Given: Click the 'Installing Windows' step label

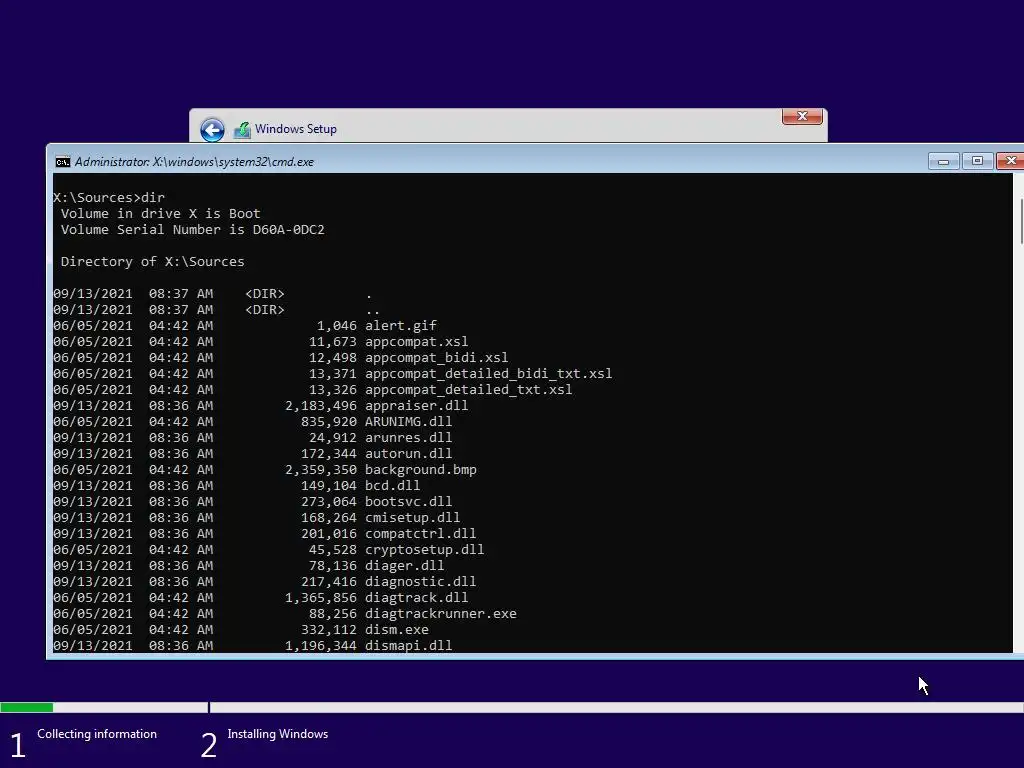Looking at the screenshot, I should [x=278, y=734].
